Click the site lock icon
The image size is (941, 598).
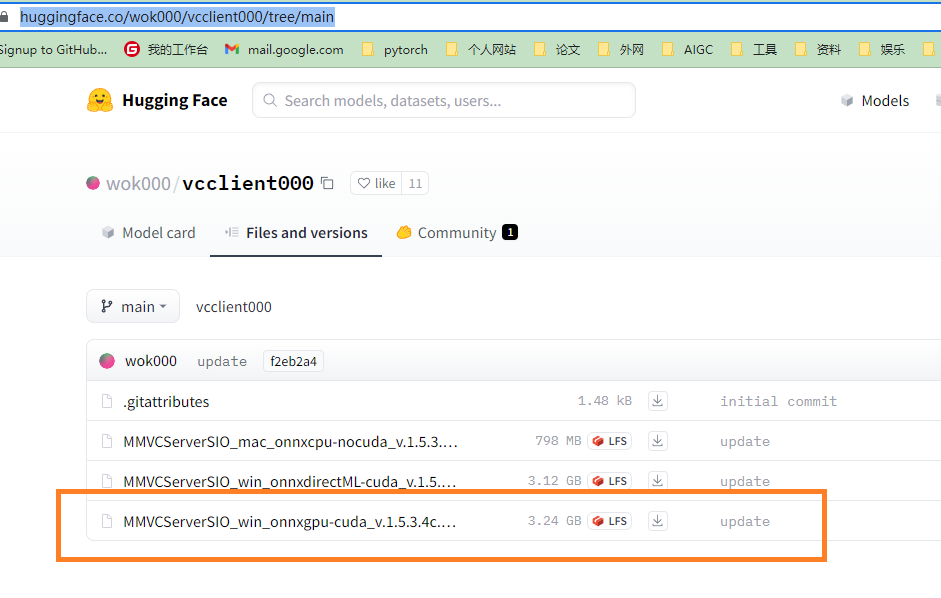click(x=4, y=17)
